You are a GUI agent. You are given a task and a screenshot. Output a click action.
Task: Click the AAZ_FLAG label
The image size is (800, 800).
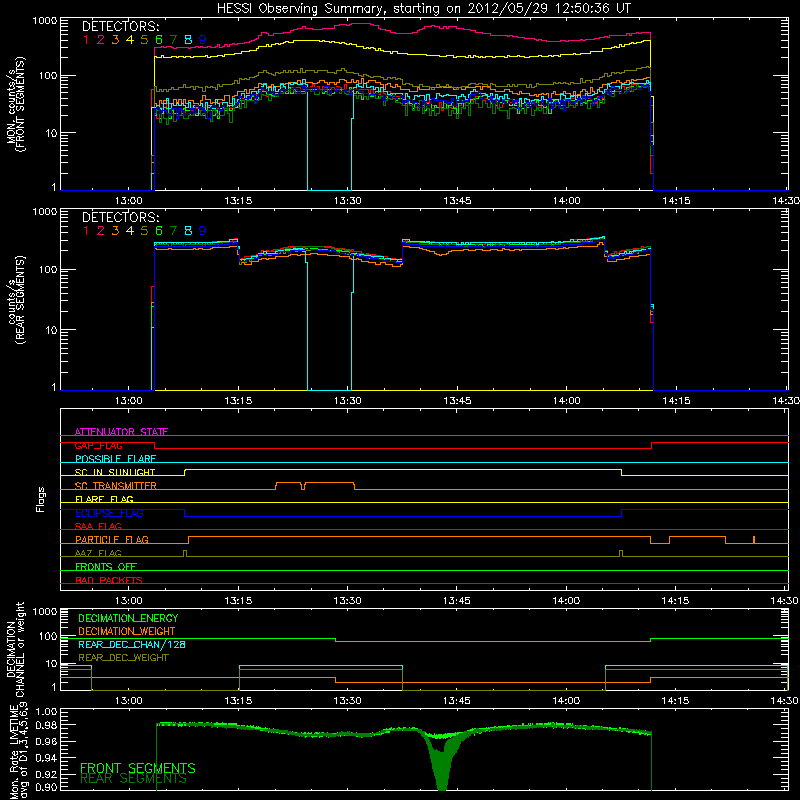click(x=98, y=553)
